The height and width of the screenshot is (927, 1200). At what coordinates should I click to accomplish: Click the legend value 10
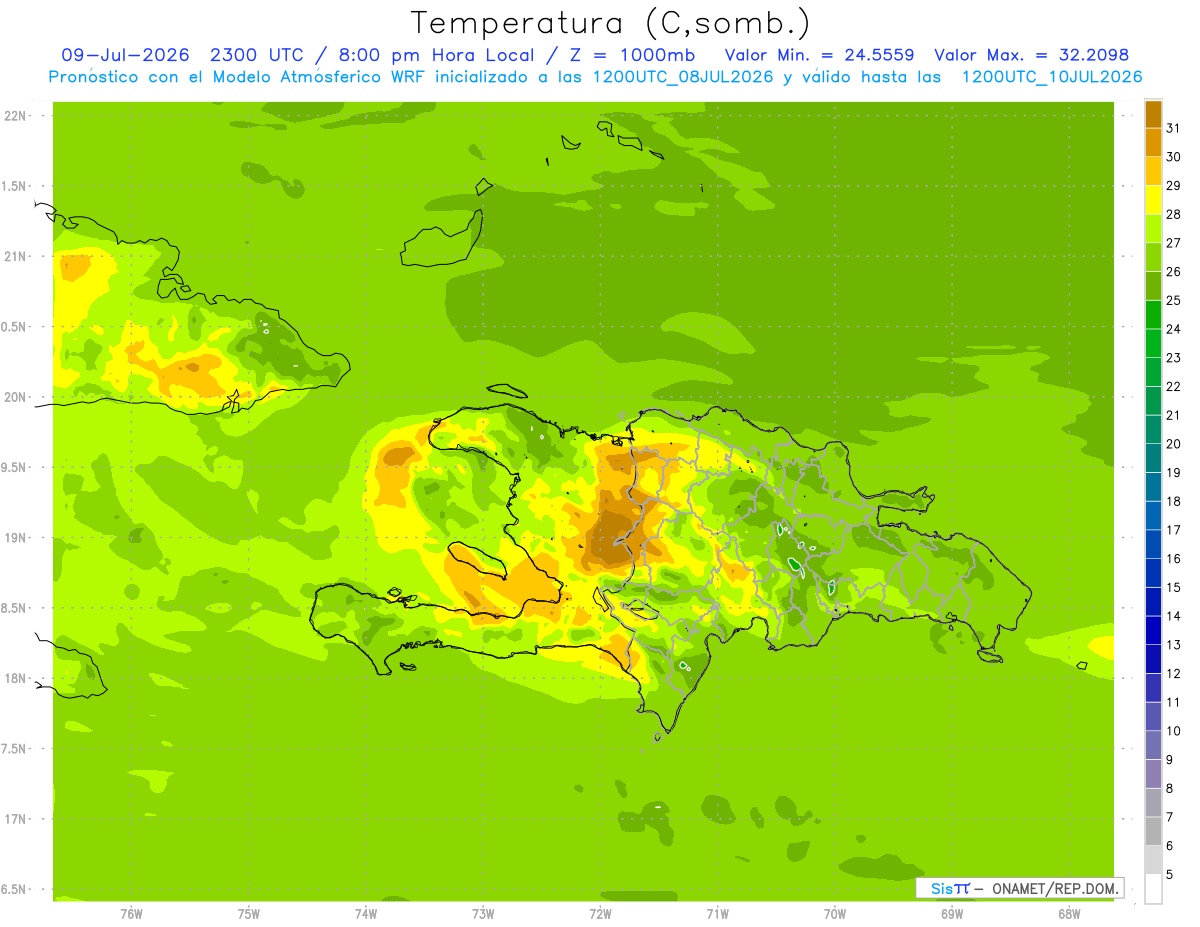(1174, 731)
